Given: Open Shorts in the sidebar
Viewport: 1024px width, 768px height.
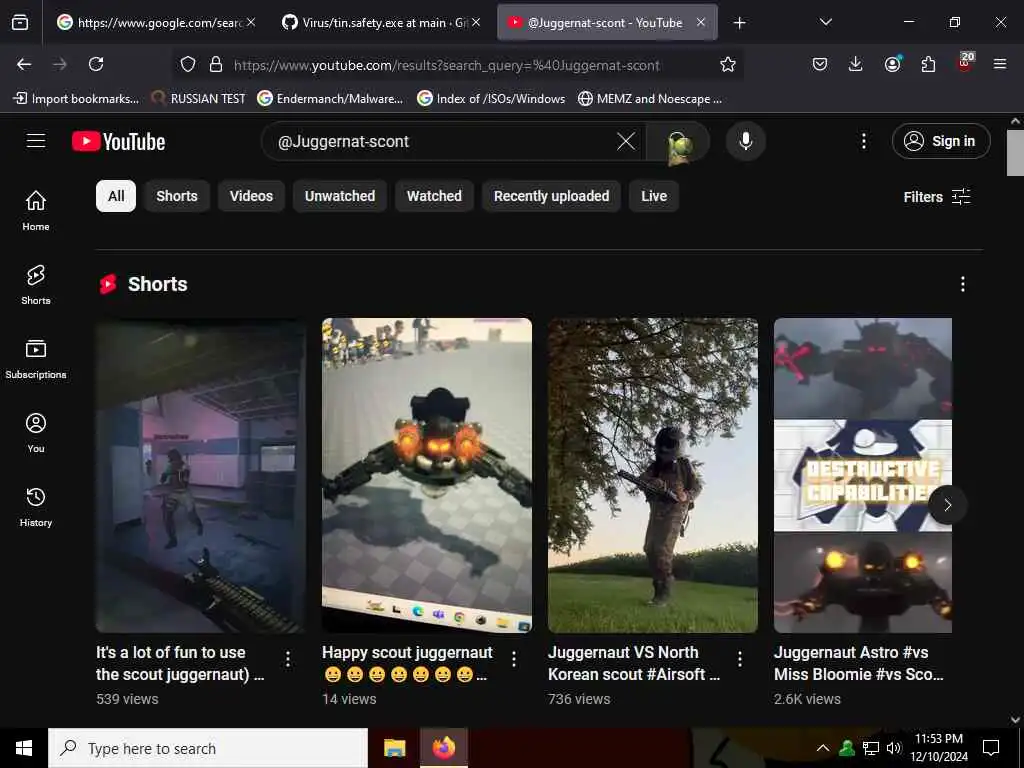Looking at the screenshot, I should tap(36, 285).
